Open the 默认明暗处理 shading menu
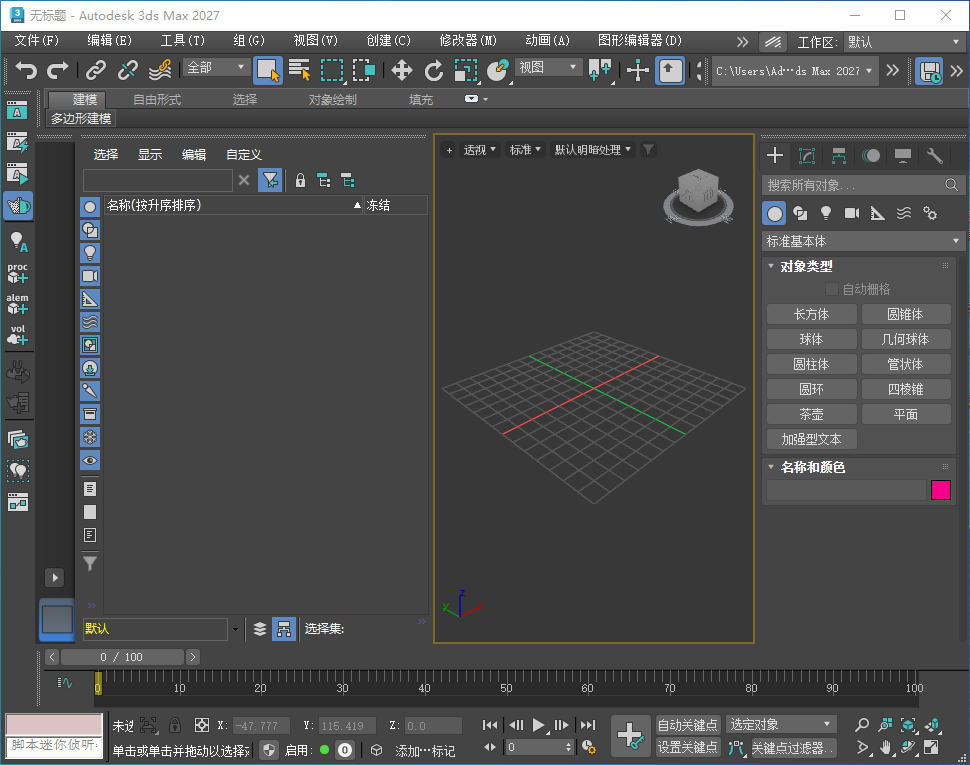 (x=593, y=150)
